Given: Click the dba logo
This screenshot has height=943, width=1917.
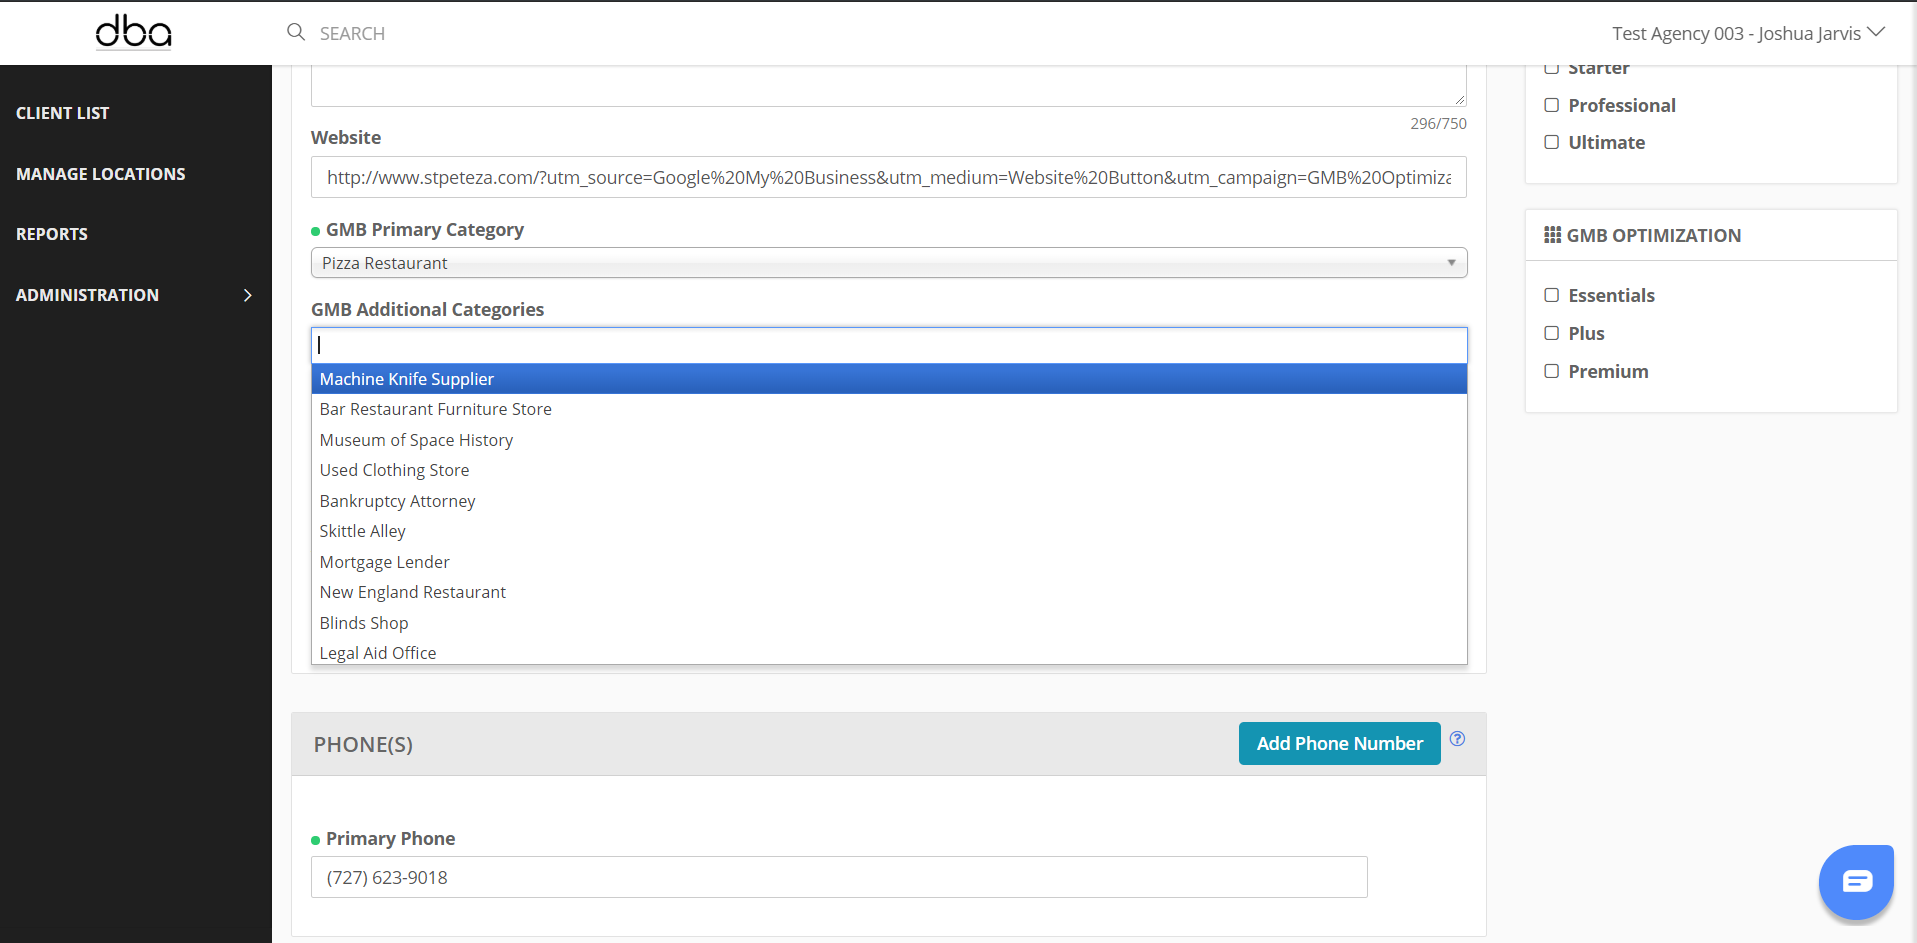Looking at the screenshot, I should pyautogui.click(x=134, y=32).
